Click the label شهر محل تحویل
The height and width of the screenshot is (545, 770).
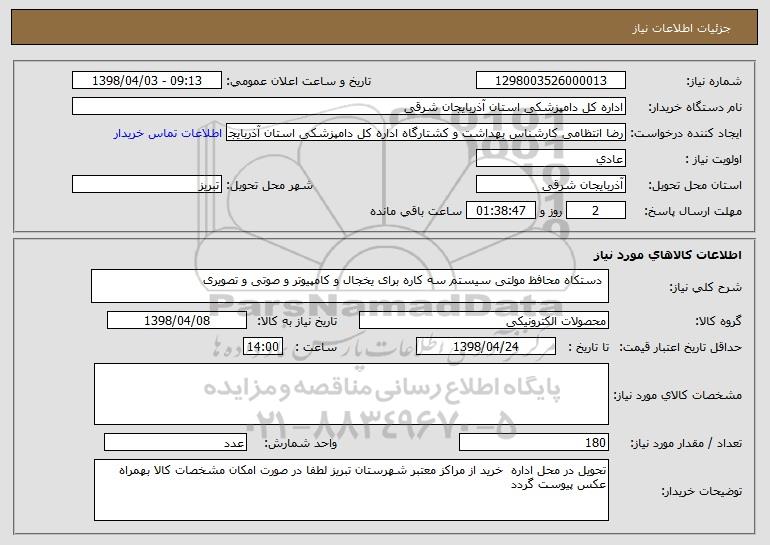click(270, 186)
